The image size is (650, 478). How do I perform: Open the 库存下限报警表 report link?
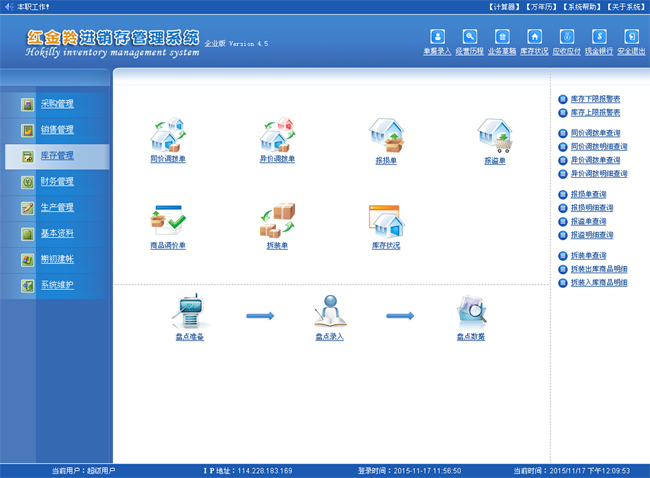pos(594,100)
